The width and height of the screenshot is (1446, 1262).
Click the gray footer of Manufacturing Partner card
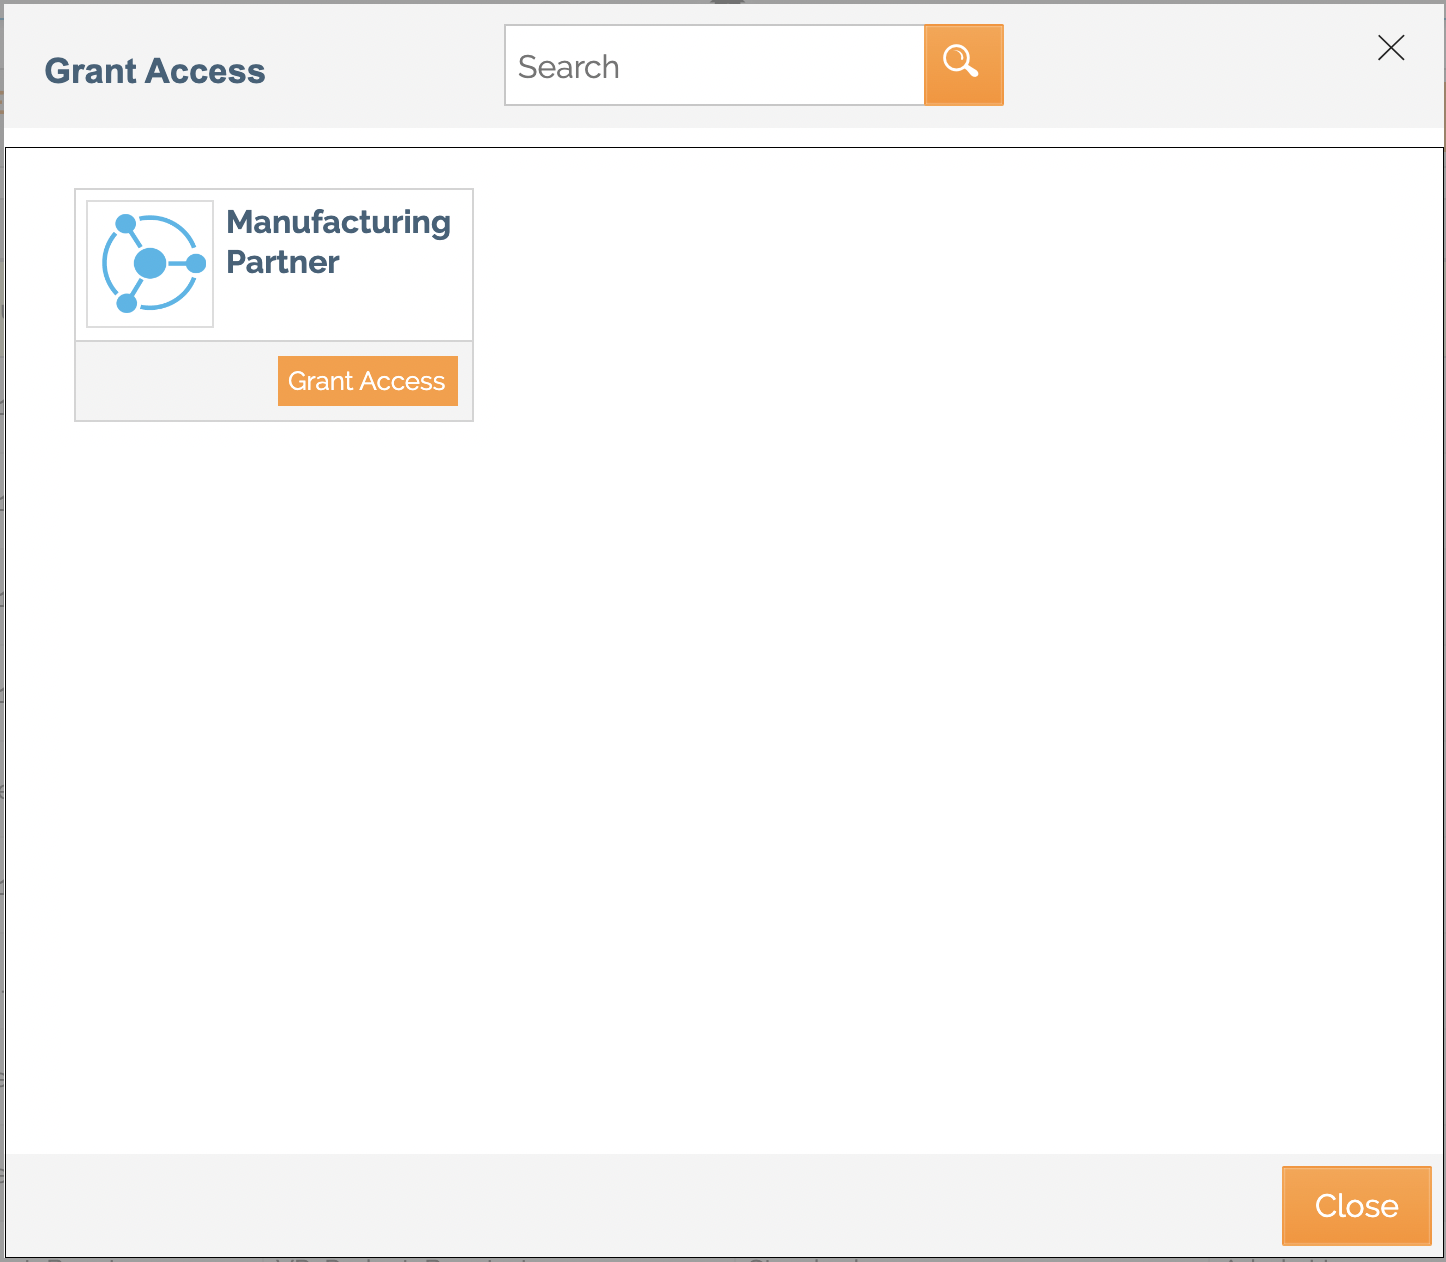tap(176, 381)
